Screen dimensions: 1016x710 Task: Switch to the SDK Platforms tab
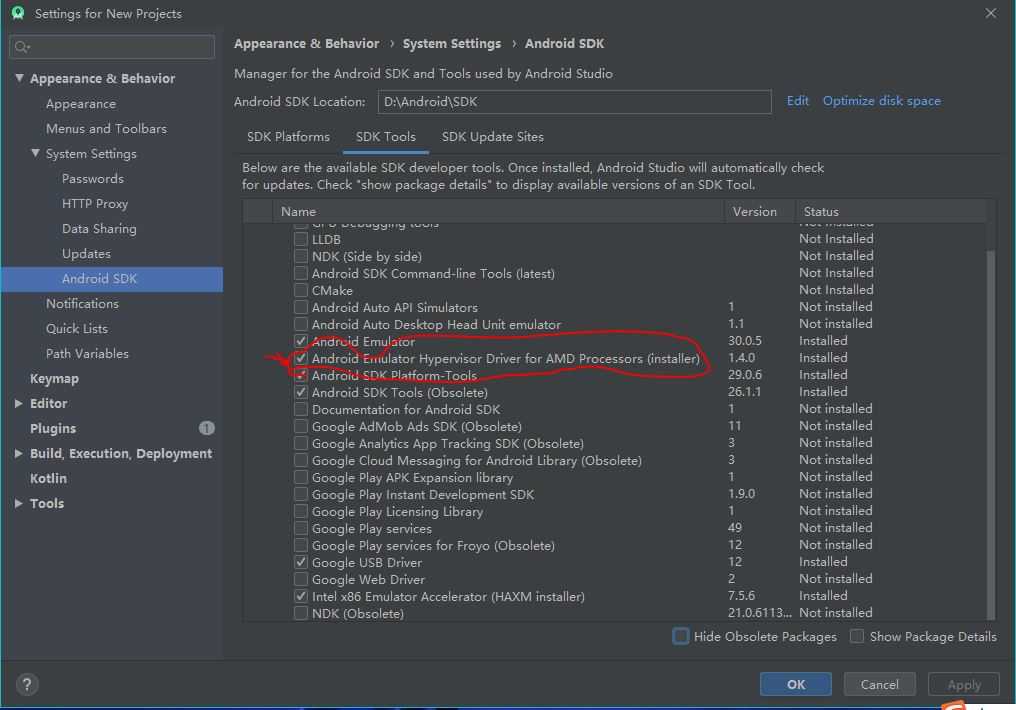click(x=288, y=137)
